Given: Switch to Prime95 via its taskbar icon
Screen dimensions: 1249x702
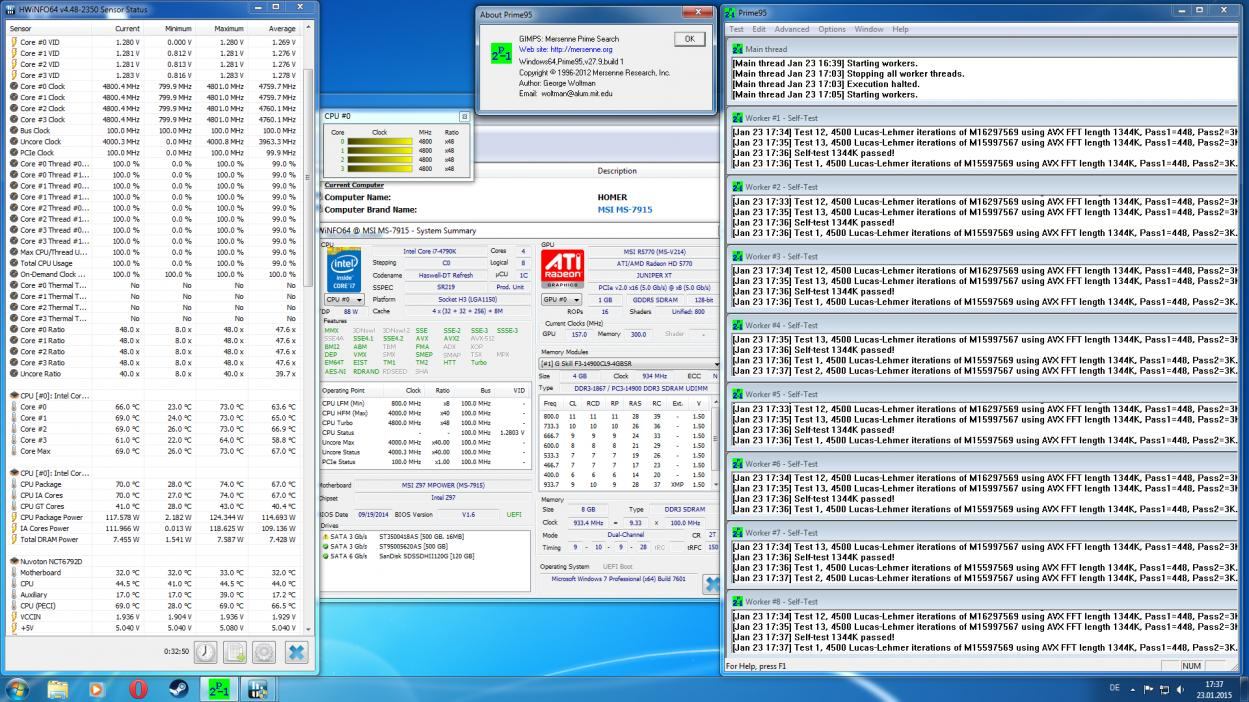Looking at the screenshot, I should 218,688.
